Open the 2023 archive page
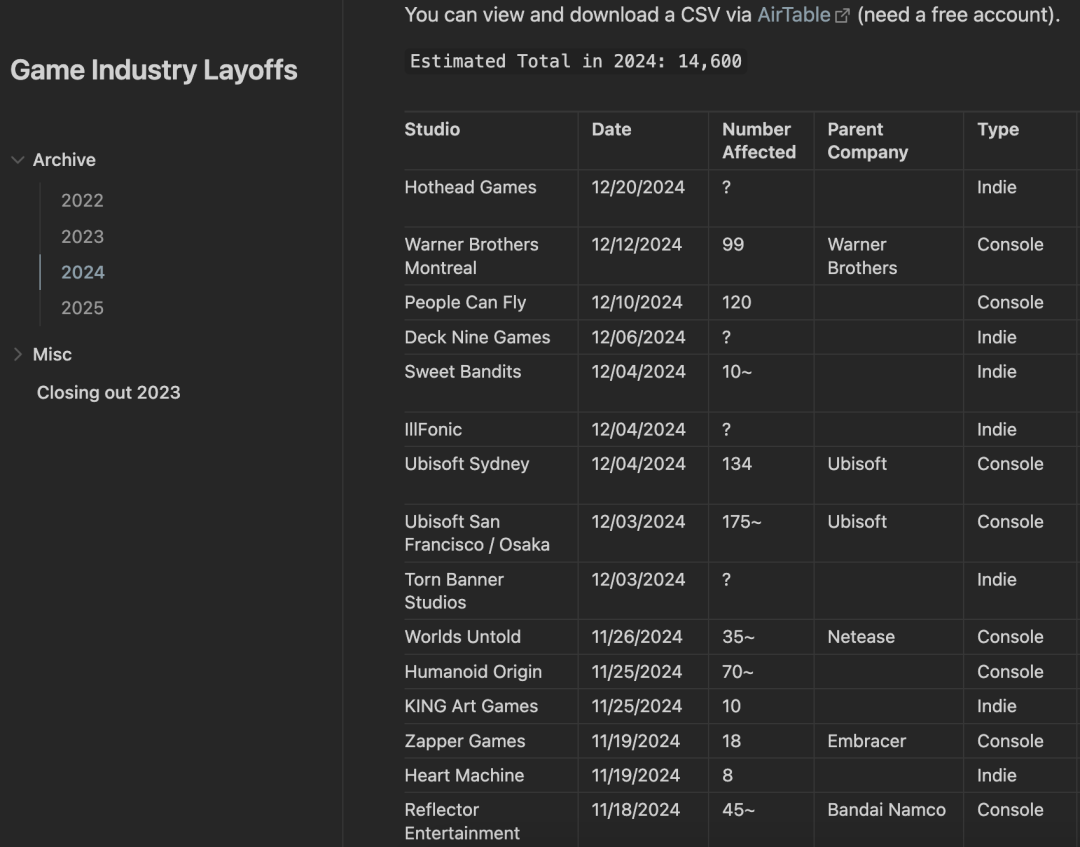The image size is (1080, 847). point(82,237)
